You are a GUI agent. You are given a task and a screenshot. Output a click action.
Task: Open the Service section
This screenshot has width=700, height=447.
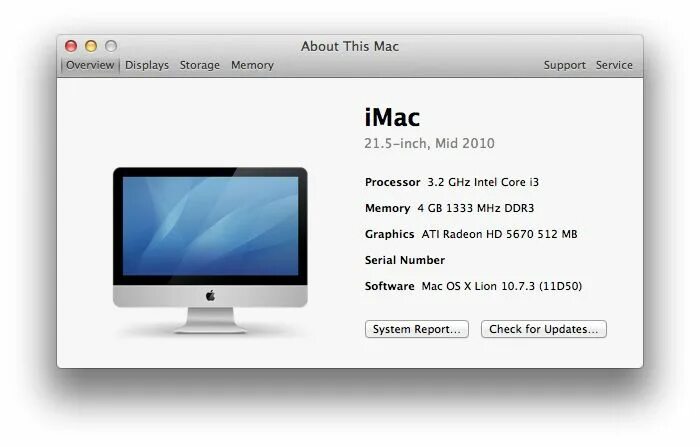[614, 65]
